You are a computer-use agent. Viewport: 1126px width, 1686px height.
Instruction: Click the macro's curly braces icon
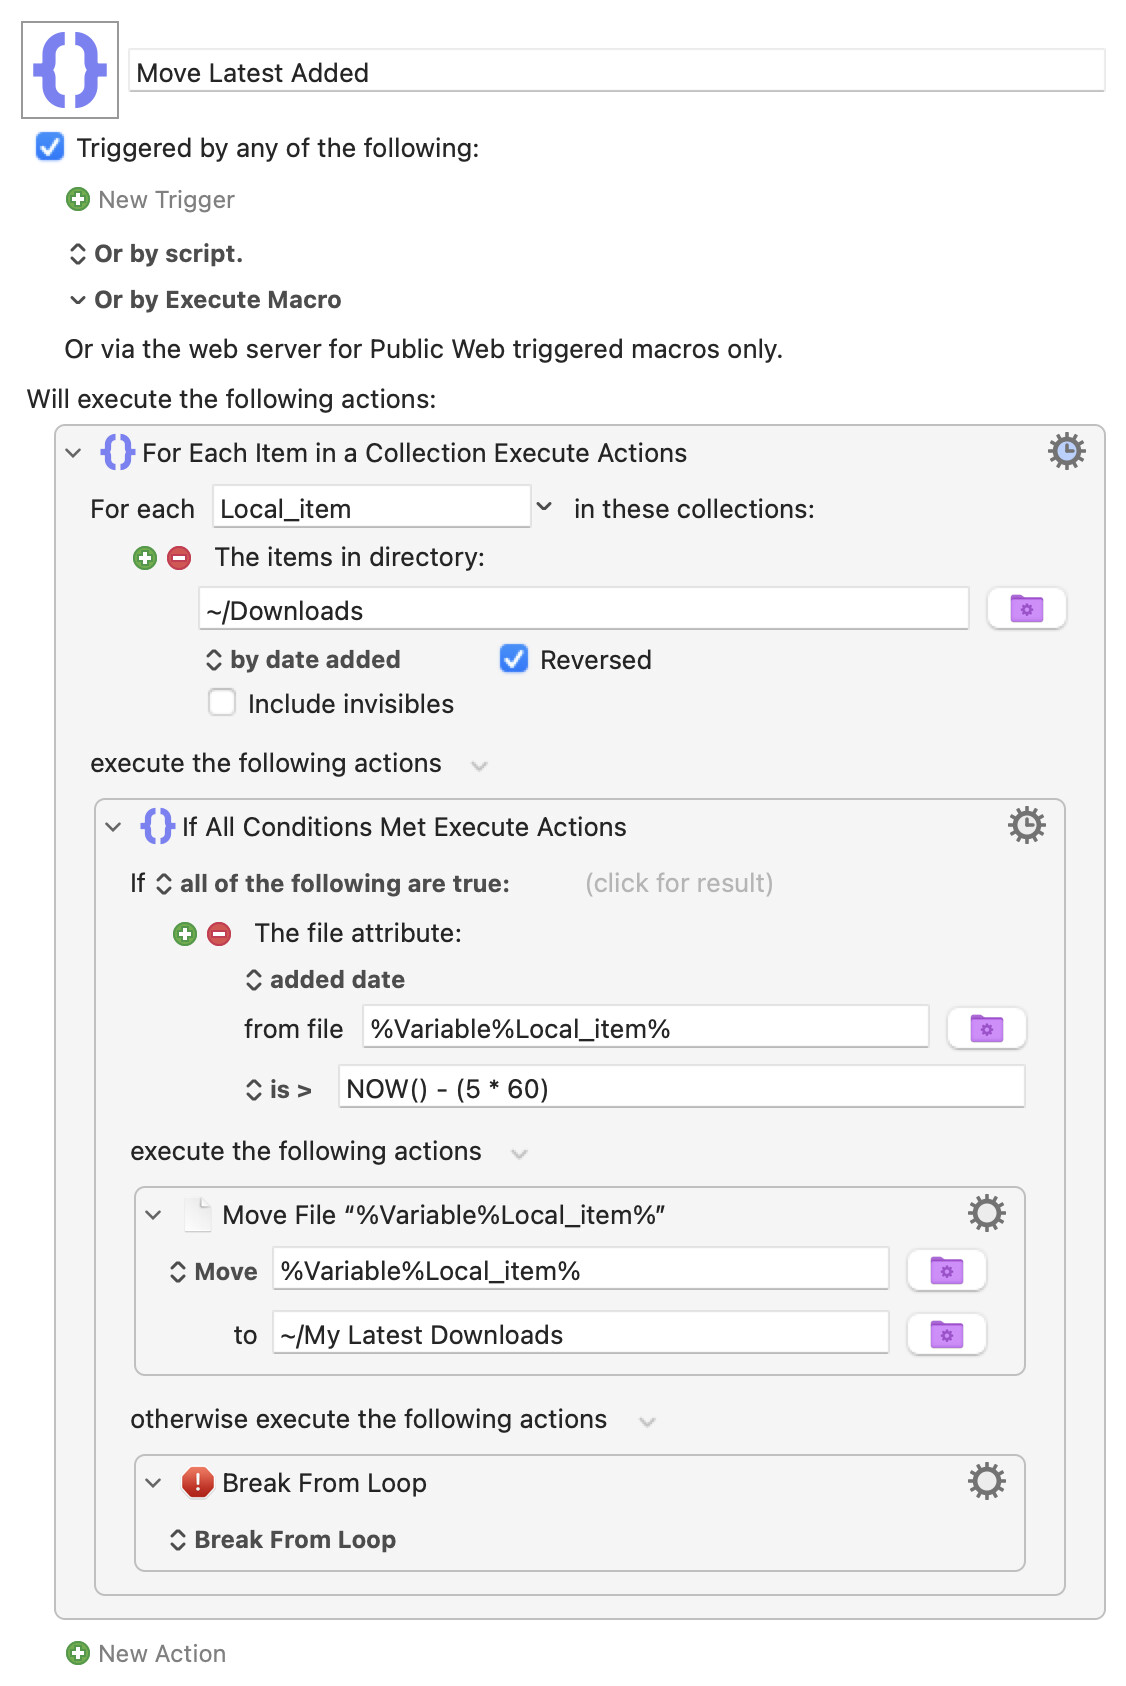coord(70,70)
